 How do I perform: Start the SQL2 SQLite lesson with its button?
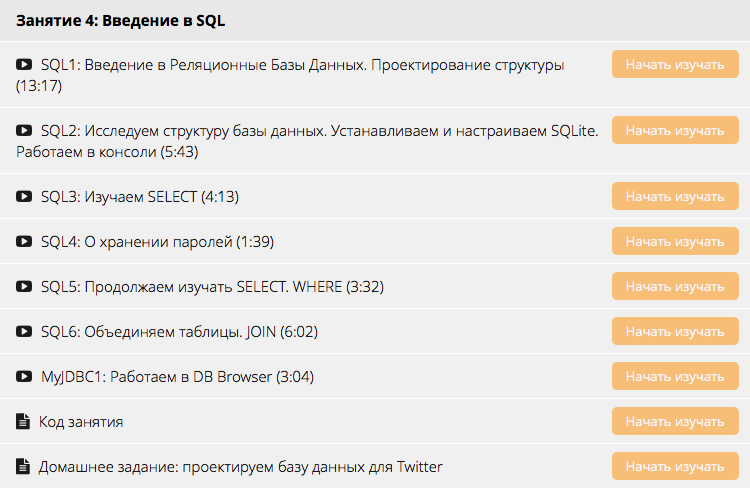click(x=668, y=131)
